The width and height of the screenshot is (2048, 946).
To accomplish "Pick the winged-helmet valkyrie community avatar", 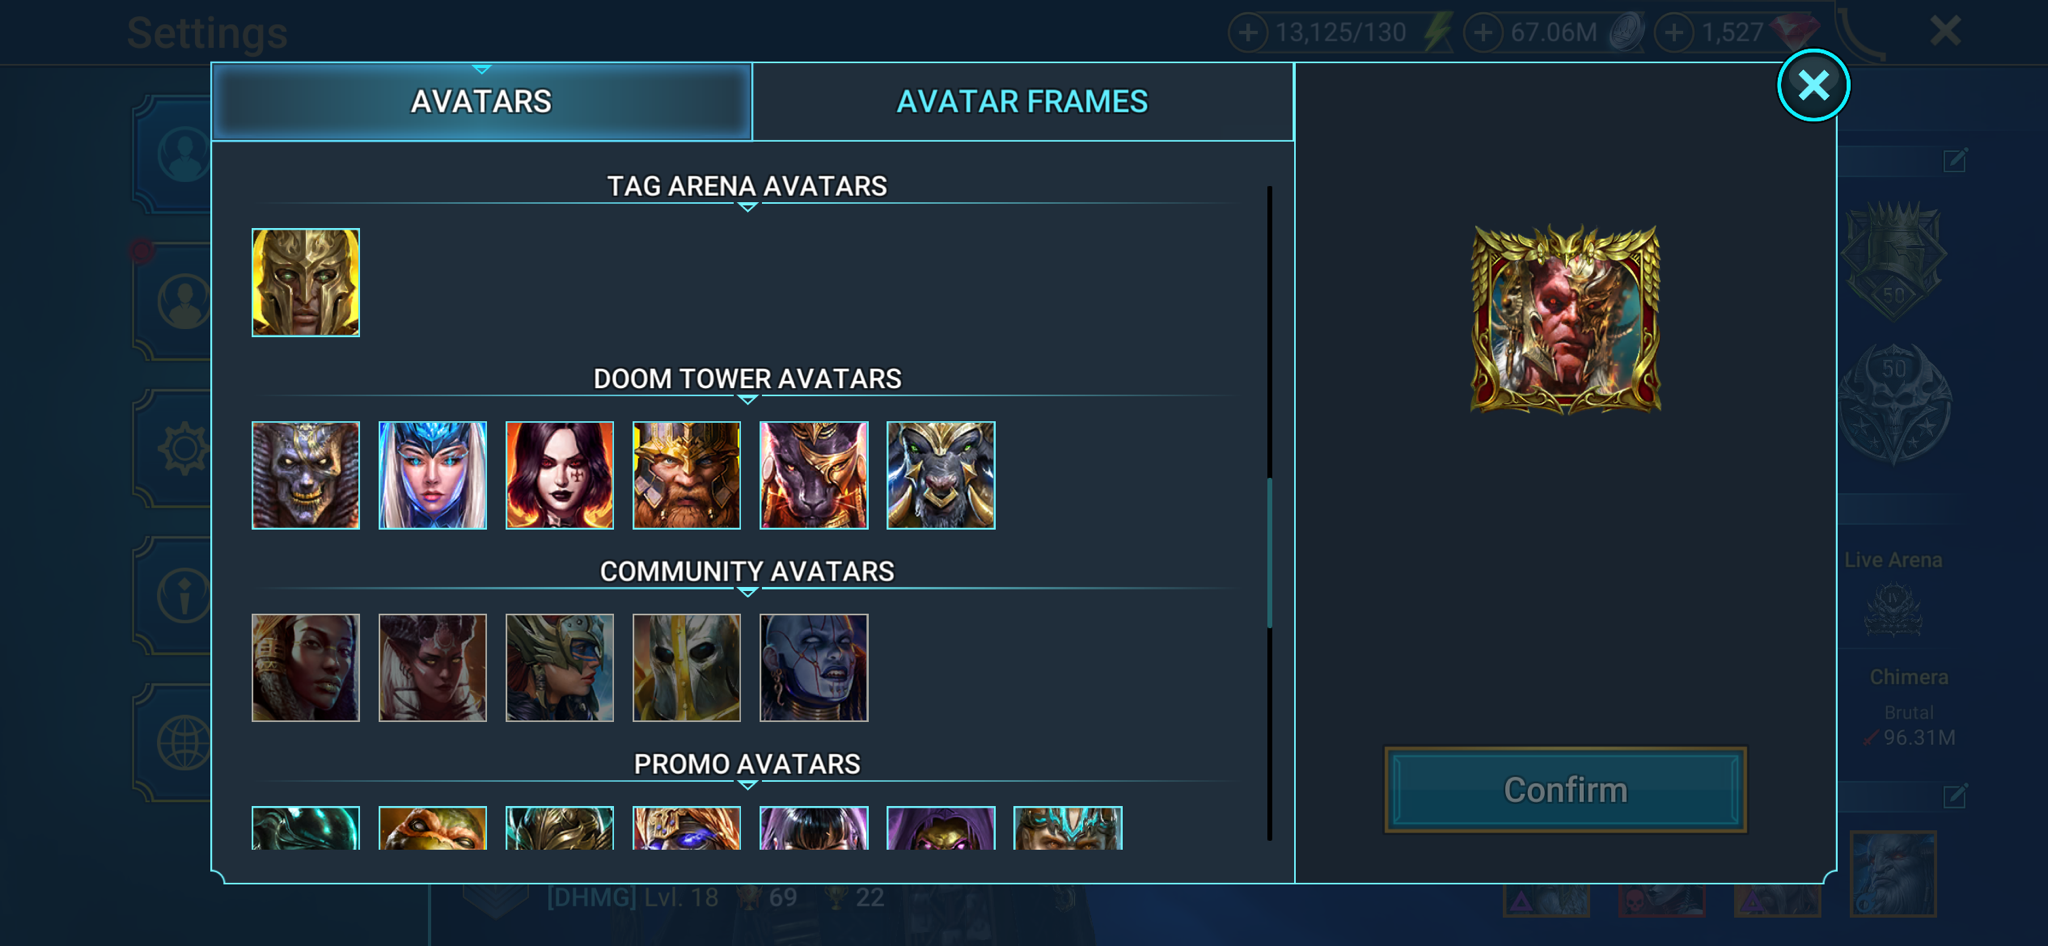I will tap(559, 668).
